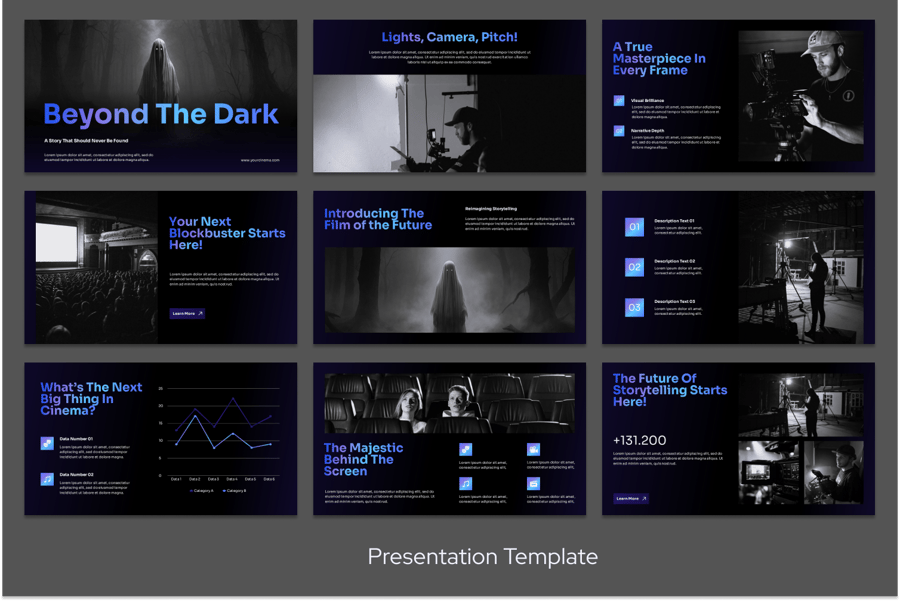900x601 pixels.
Task: Click the icon beside Narrative Depth
Action: (619, 131)
